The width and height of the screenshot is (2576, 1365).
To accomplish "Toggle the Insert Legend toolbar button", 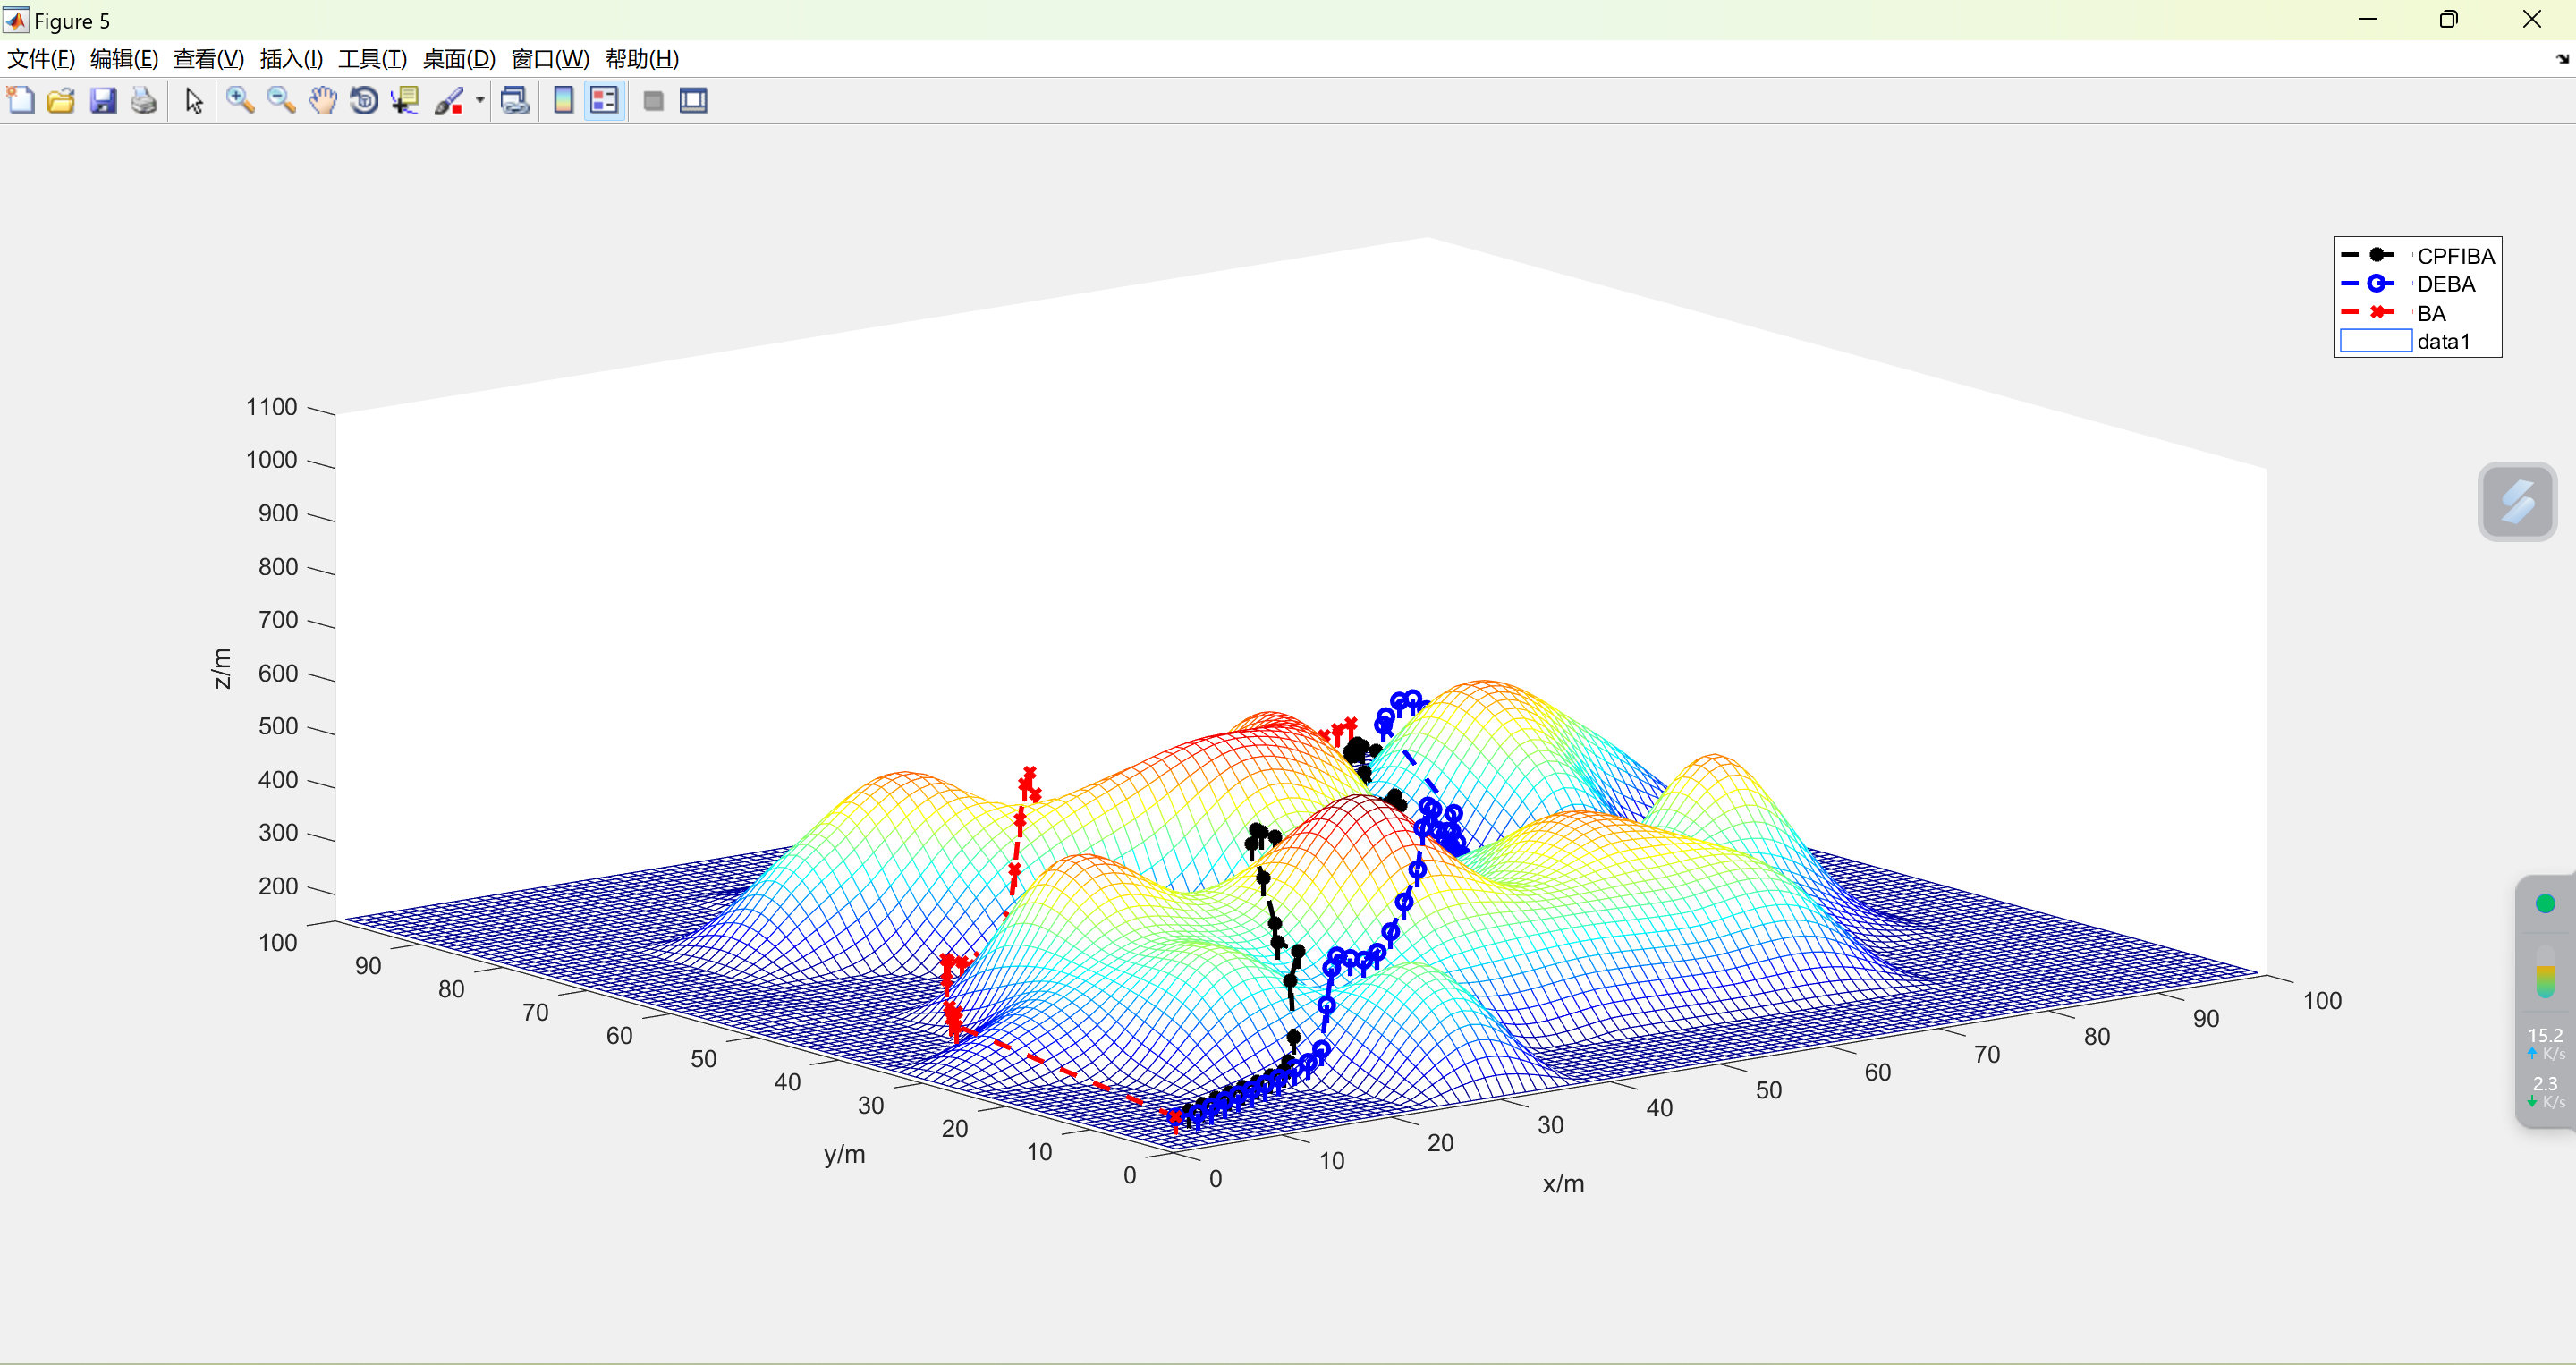I will click(605, 101).
